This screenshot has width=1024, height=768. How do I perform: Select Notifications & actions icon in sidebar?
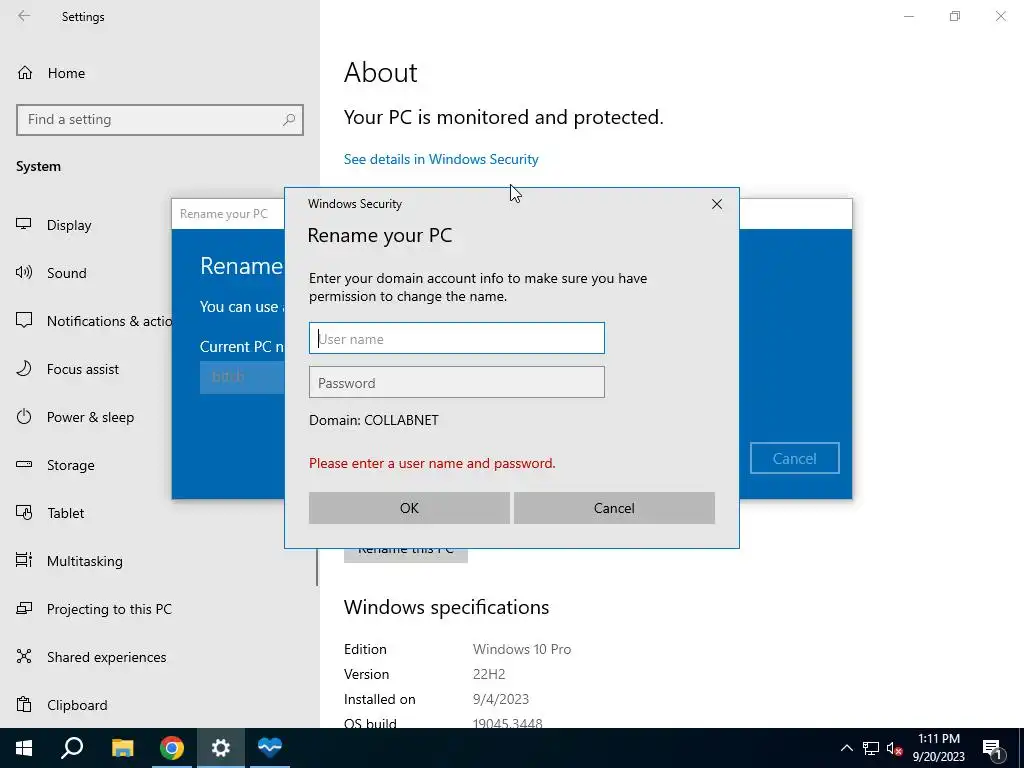tap(24, 321)
